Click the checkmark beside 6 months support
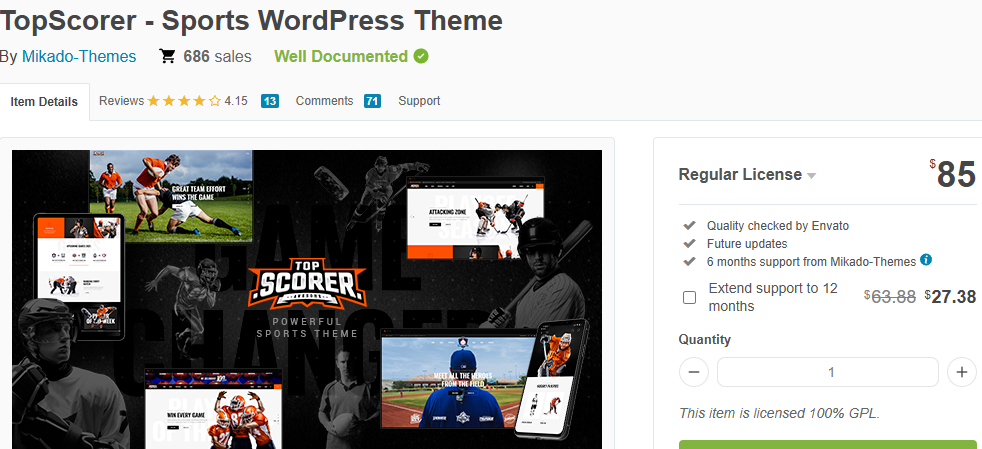 click(x=690, y=261)
